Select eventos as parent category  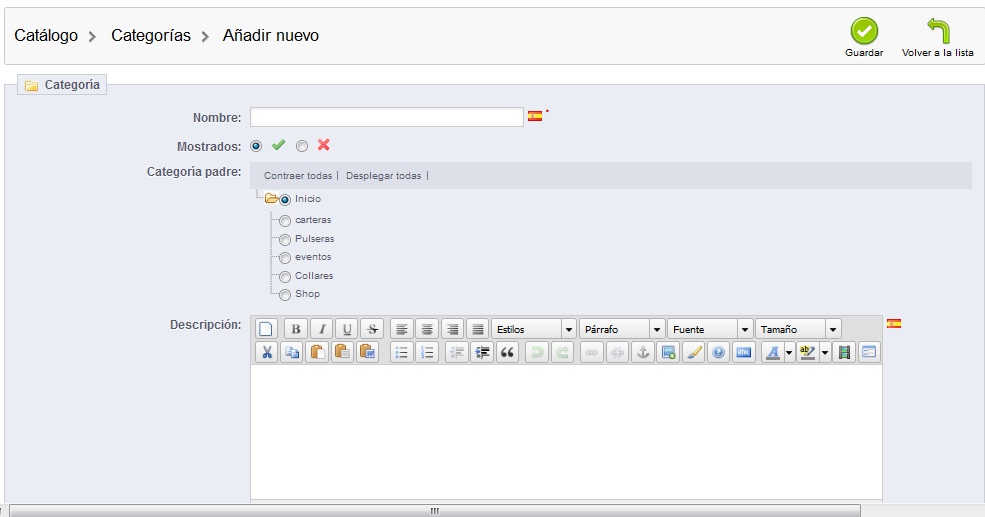[285, 258]
